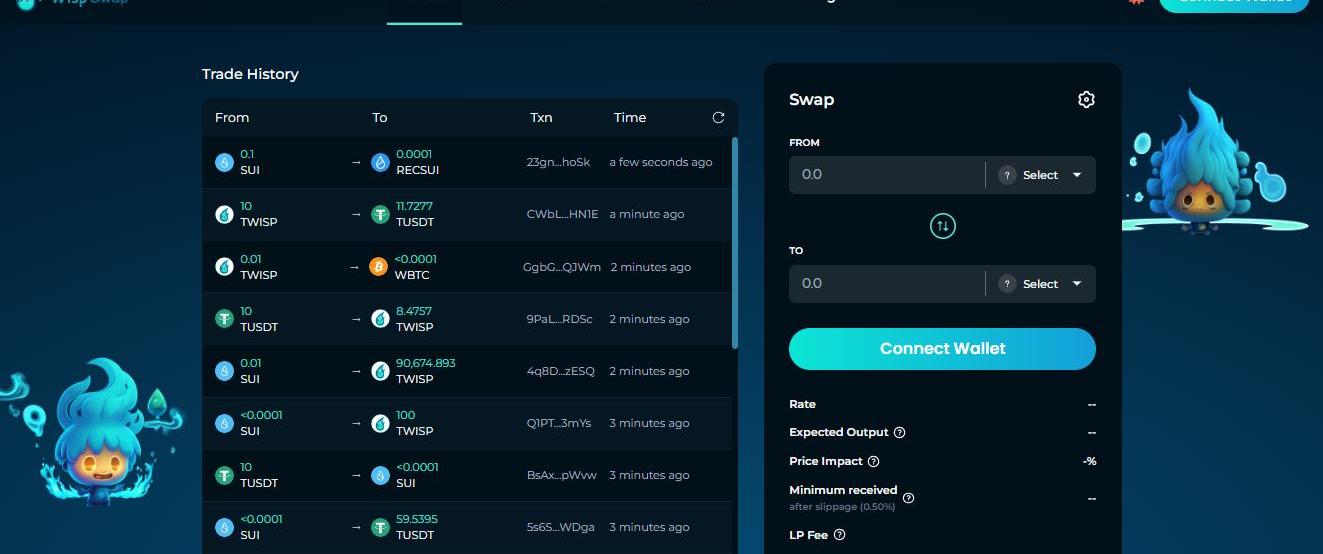Open the FROM token Select dropdown

[1041, 175]
